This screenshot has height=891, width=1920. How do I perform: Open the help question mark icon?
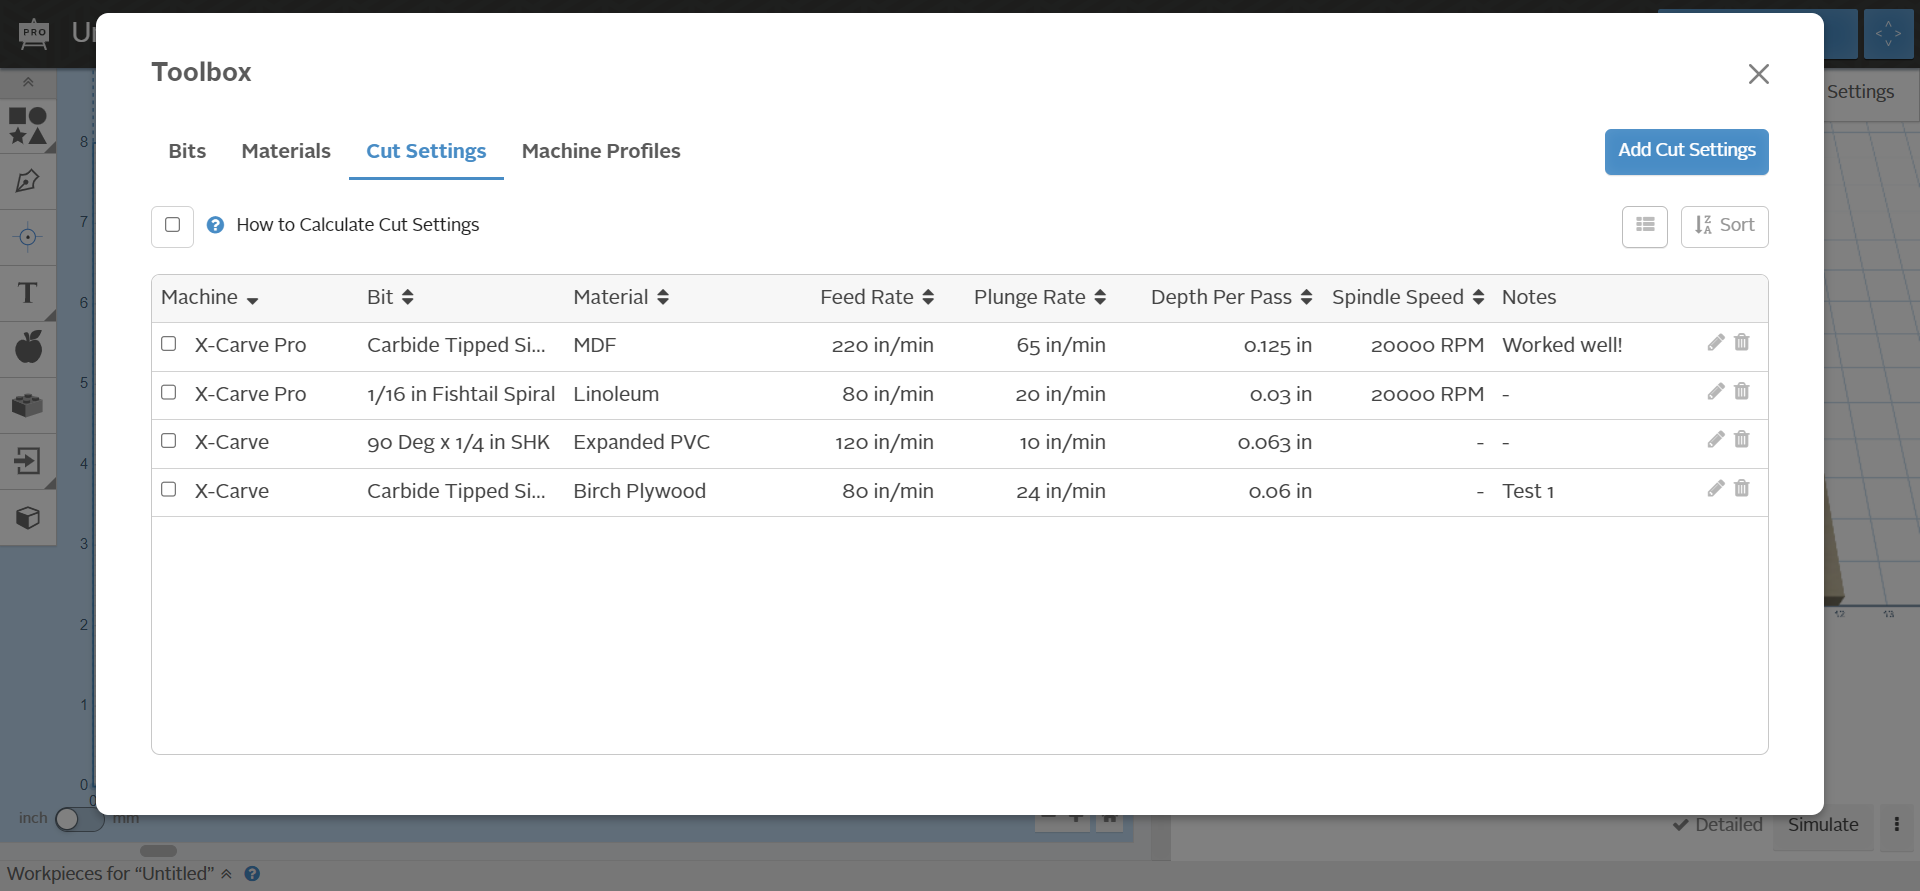pos(215,225)
